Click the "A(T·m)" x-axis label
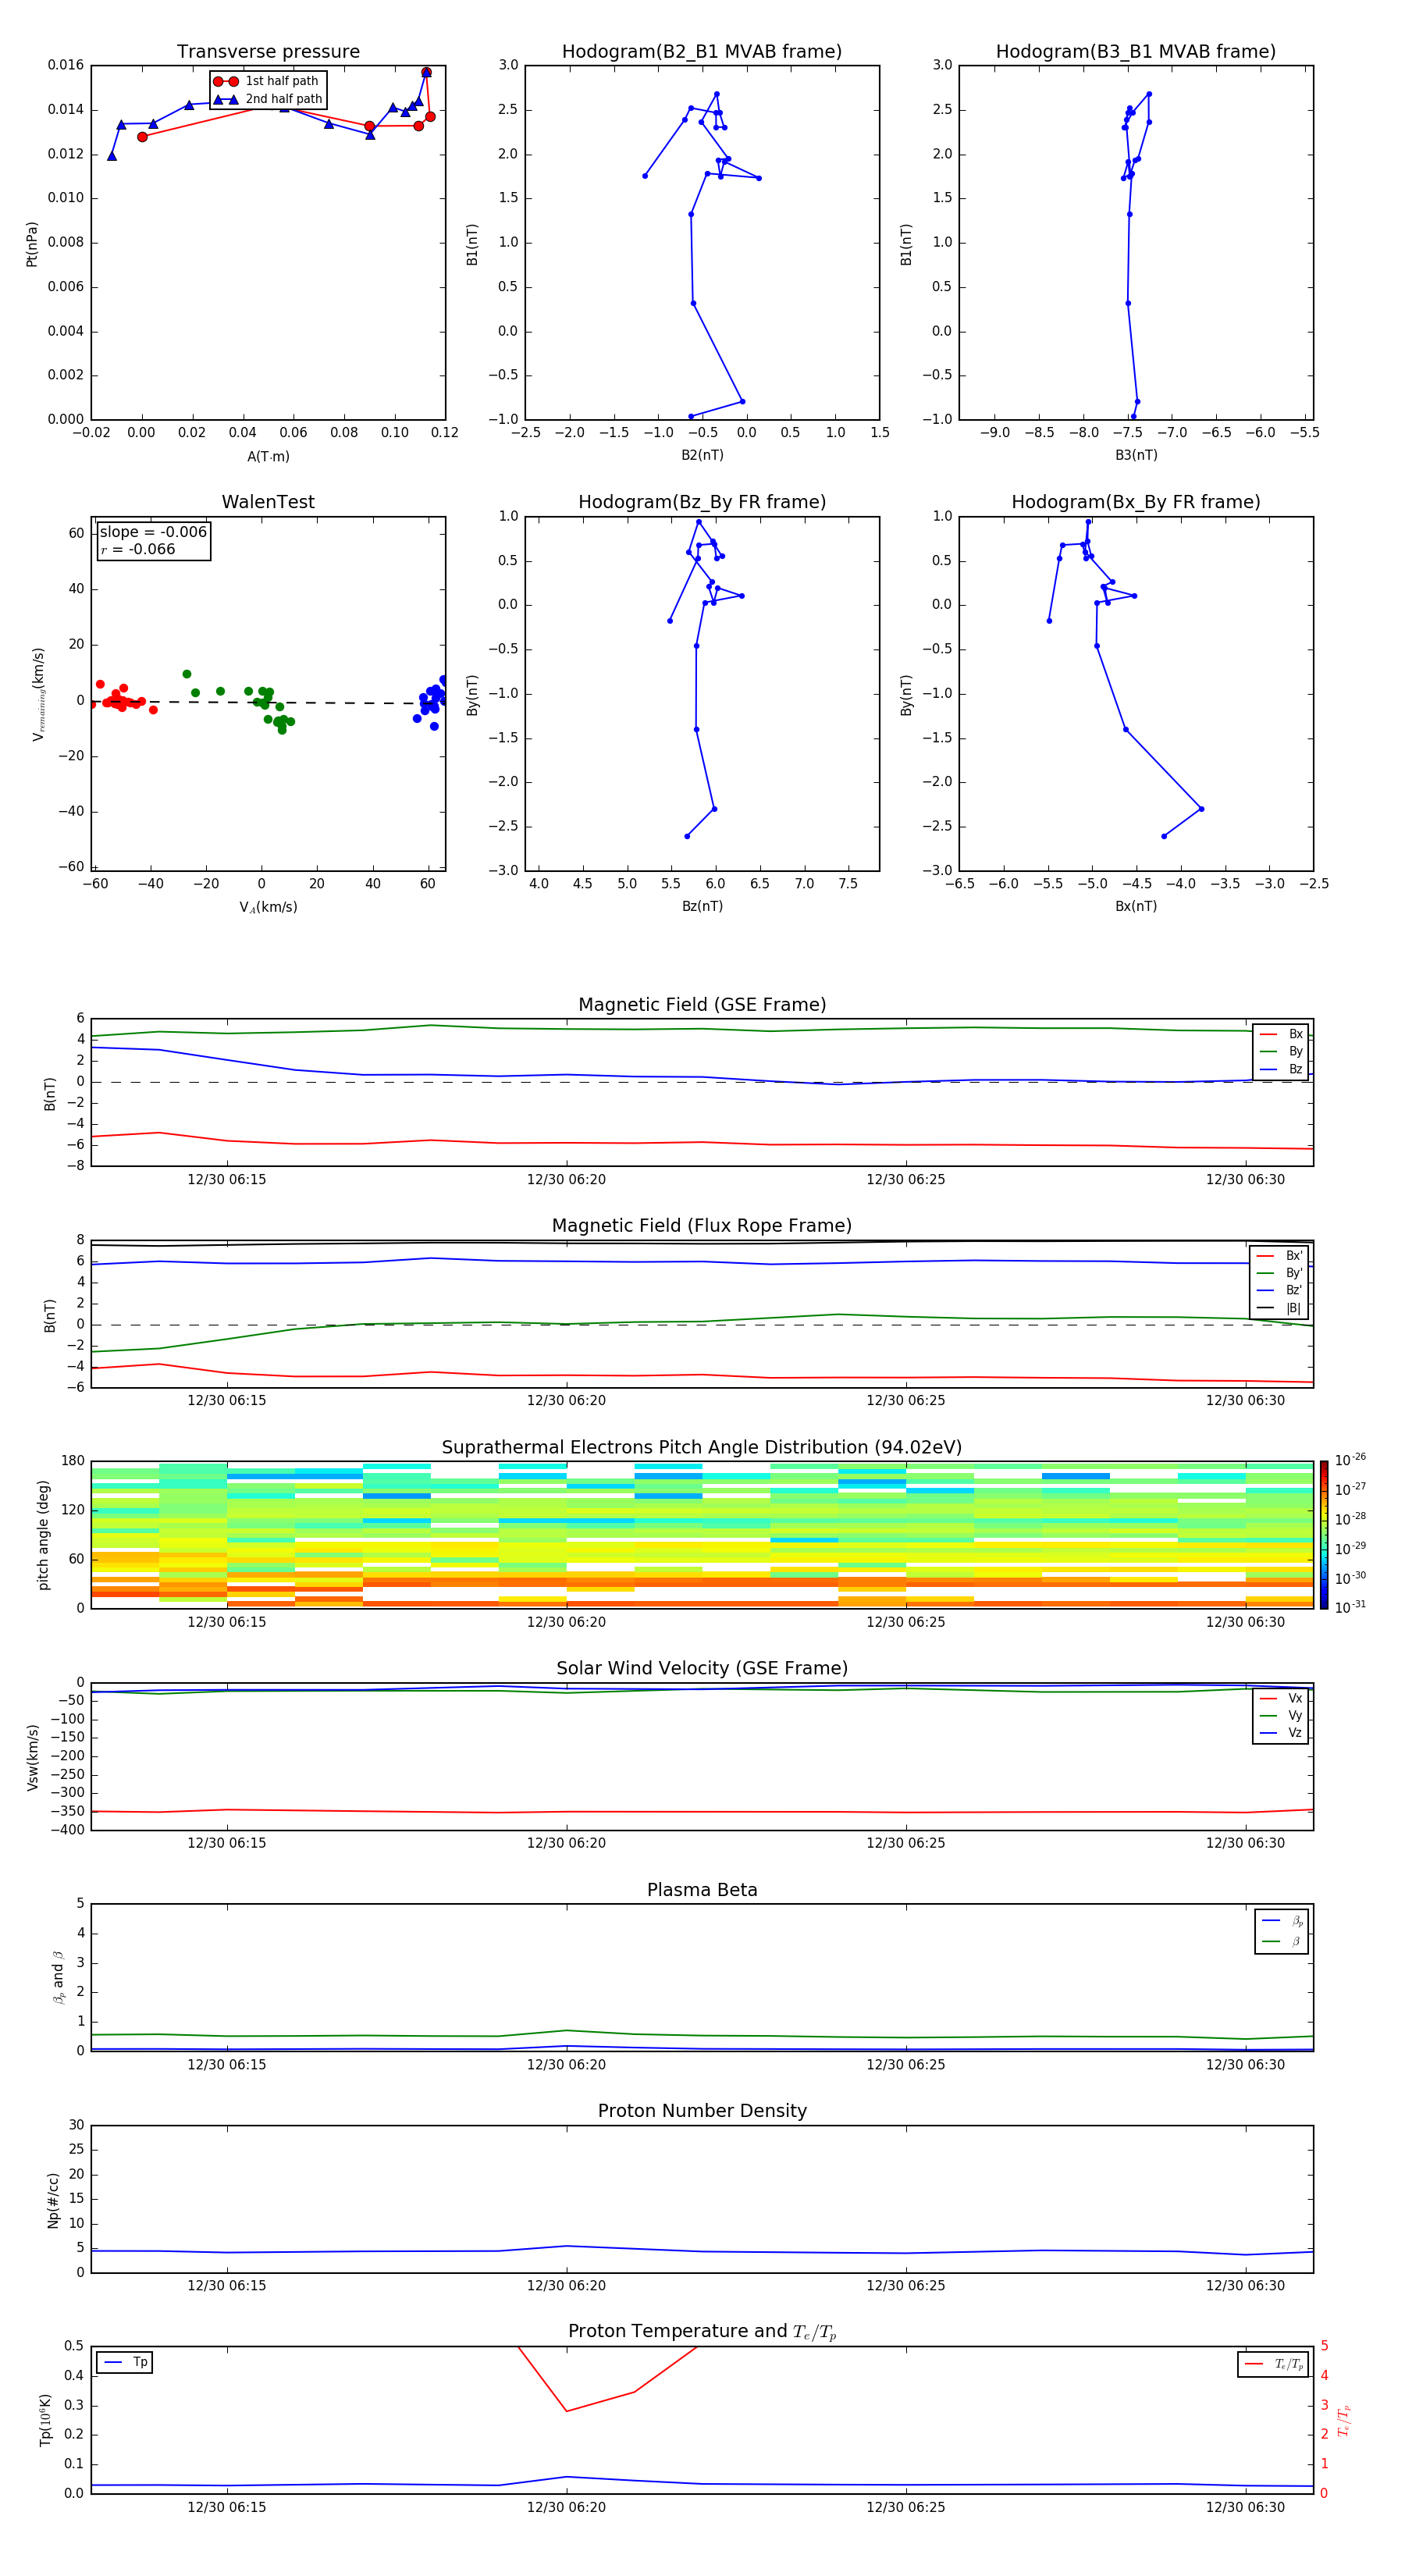The width and height of the screenshot is (1405, 2576). coord(268,456)
